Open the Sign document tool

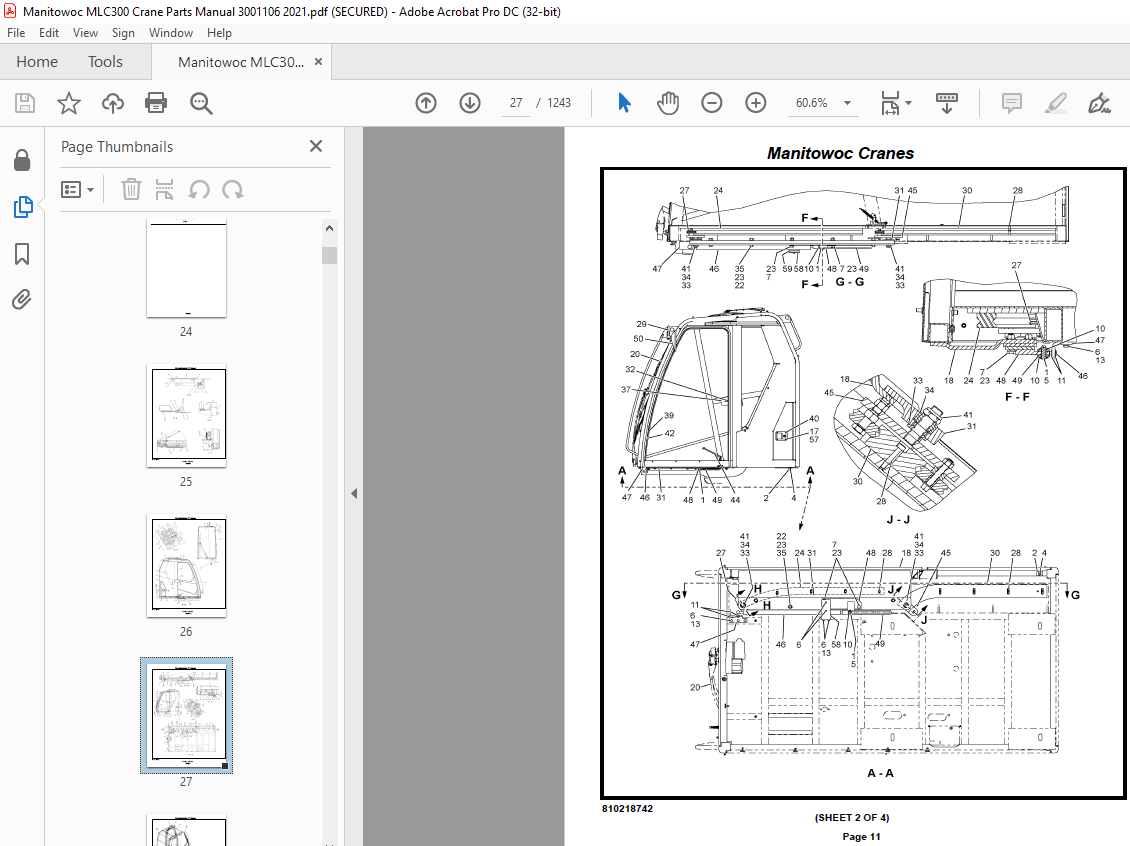point(1099,103)
